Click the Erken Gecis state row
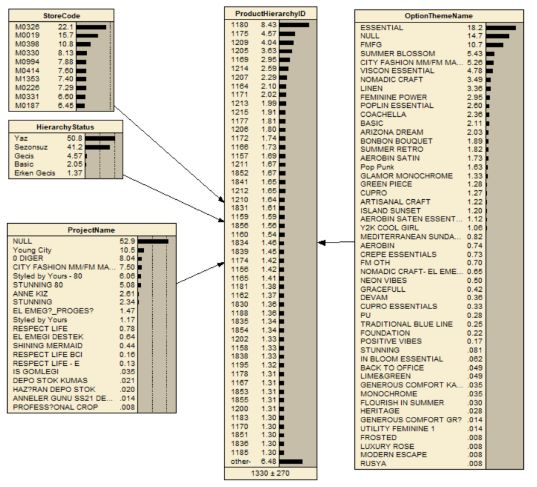 65,173
